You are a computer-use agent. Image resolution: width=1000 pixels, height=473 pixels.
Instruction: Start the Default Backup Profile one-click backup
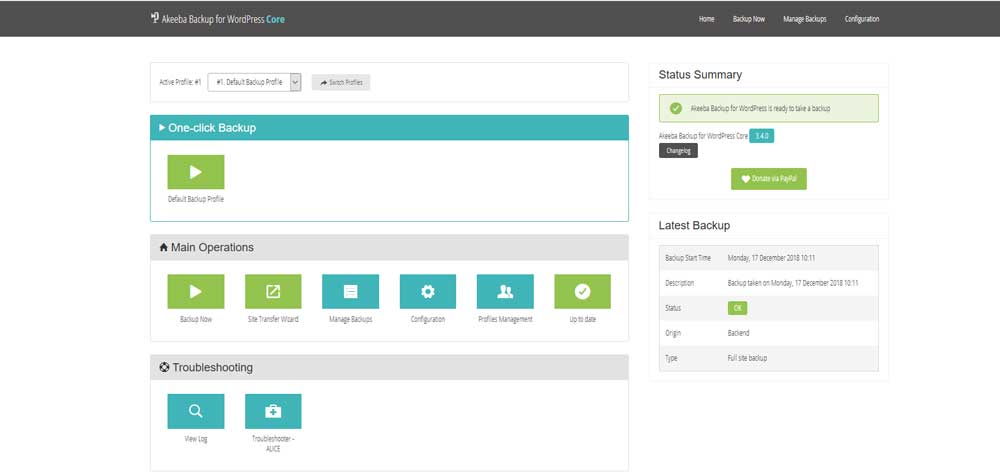click(196, 172)
